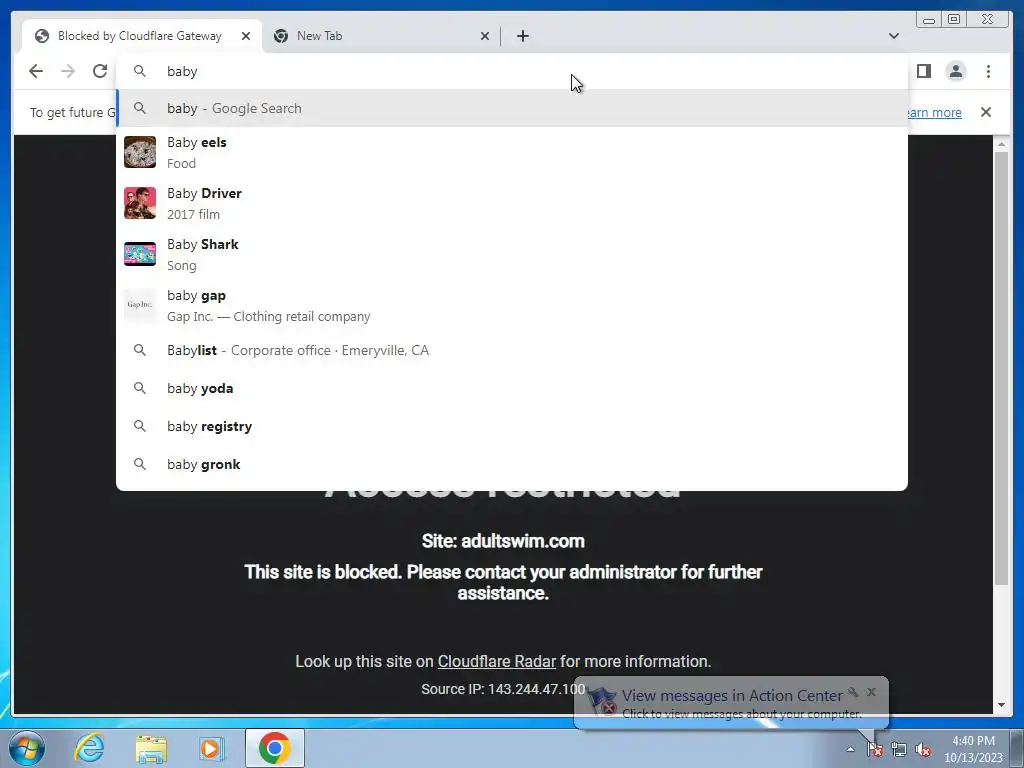The width and height of the screenshot is (1024, 768).
Task: Click the network tray icon
Action: pyautogui.click(x=899, y=749)
